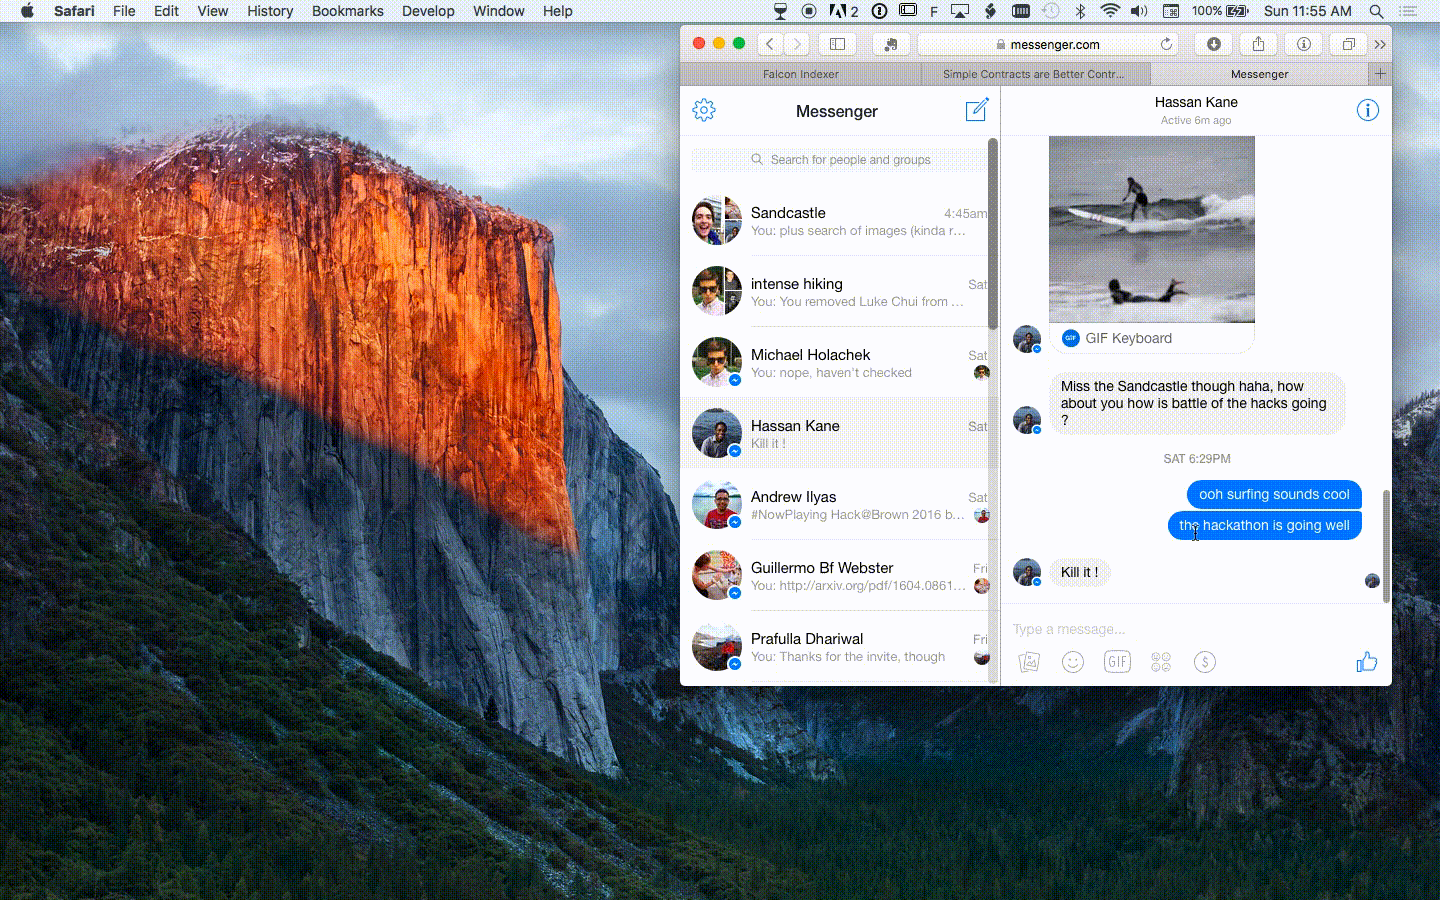Click the send payment dollar icon
The height and width of the screenshot is (900, 1440).
pos(1205,662)
